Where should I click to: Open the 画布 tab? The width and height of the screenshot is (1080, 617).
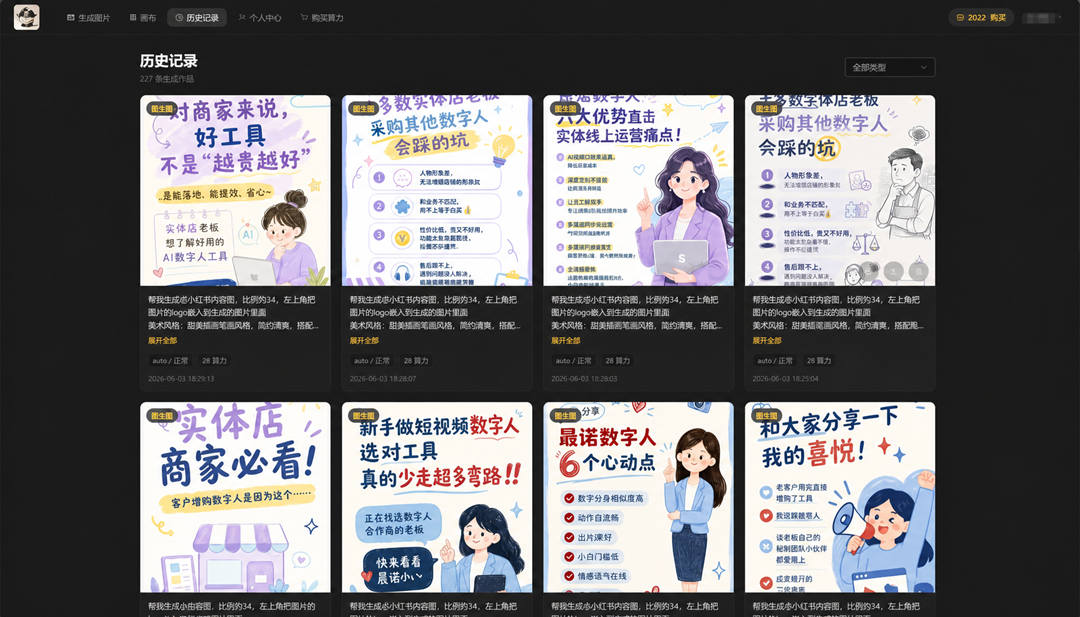[x=143, y=18]
